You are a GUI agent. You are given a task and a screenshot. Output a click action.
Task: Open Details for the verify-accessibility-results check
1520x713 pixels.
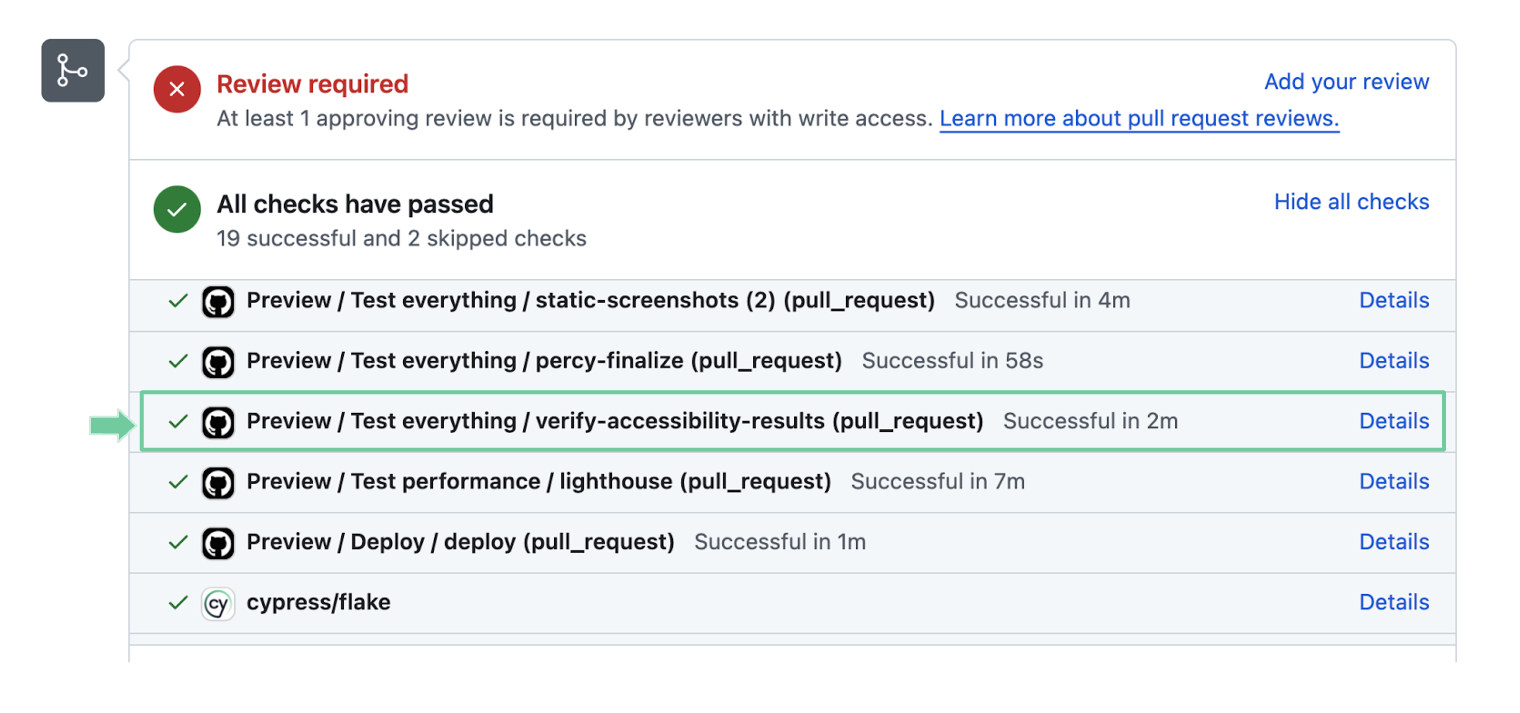(1394, 421)
